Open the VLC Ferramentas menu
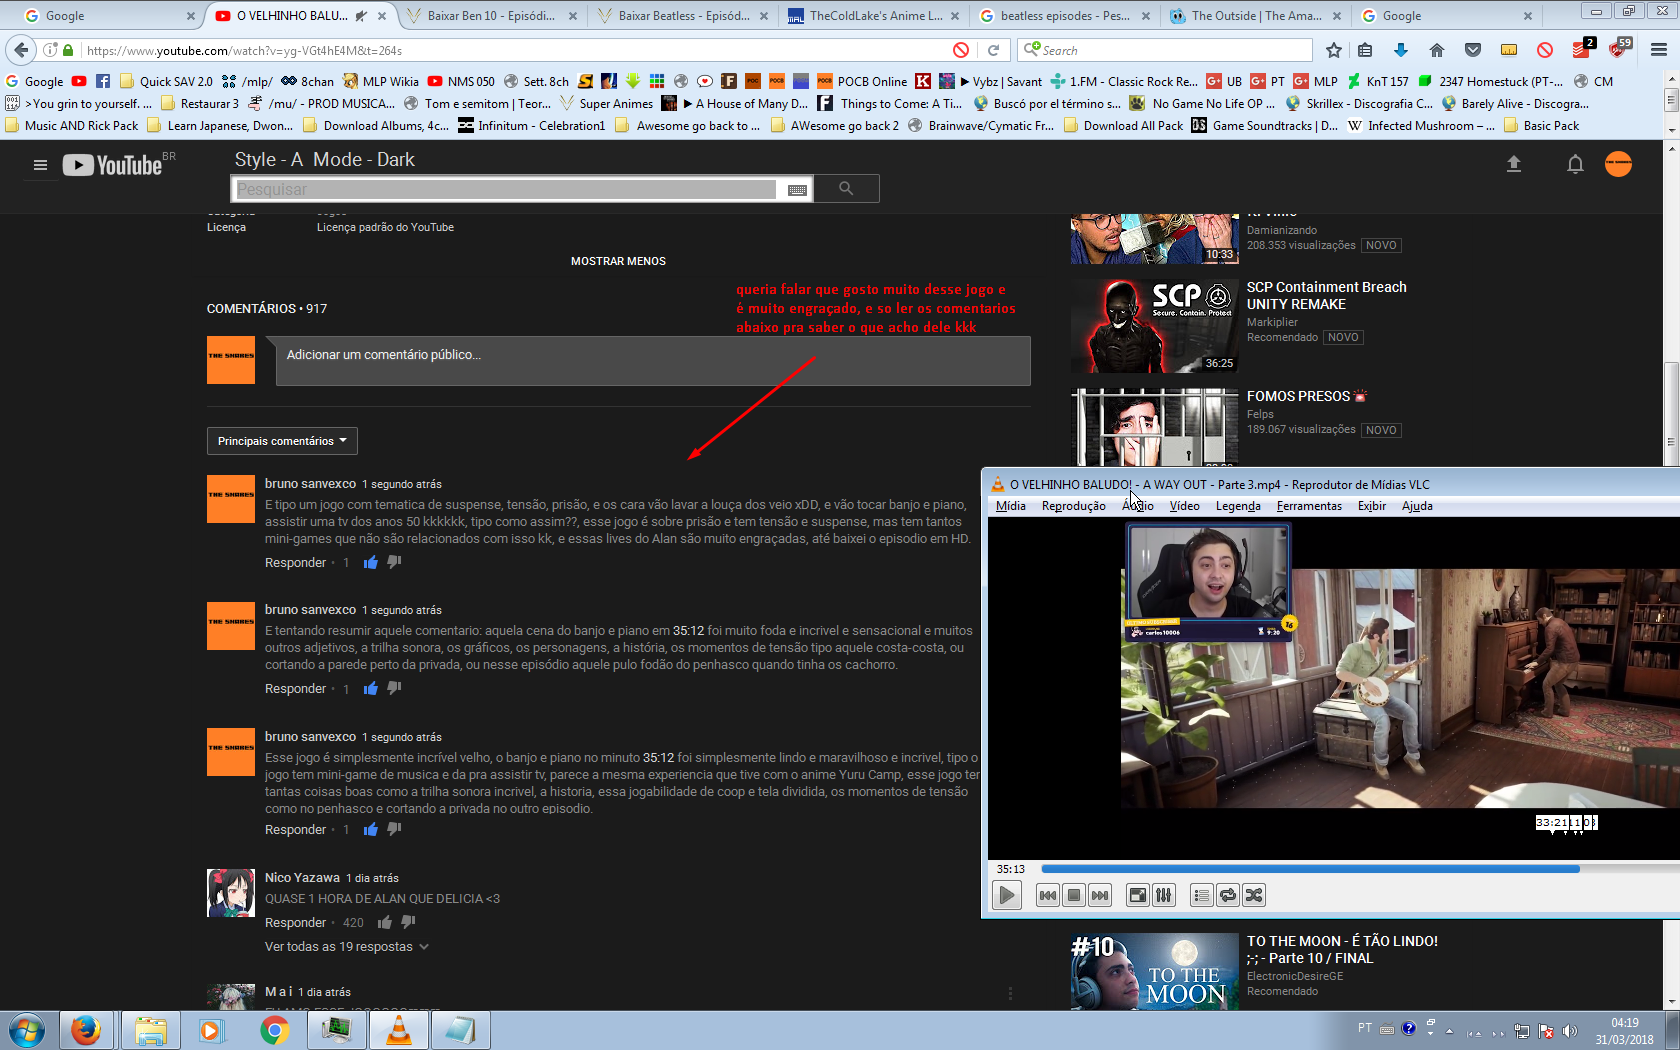 tap(1308, 506)
